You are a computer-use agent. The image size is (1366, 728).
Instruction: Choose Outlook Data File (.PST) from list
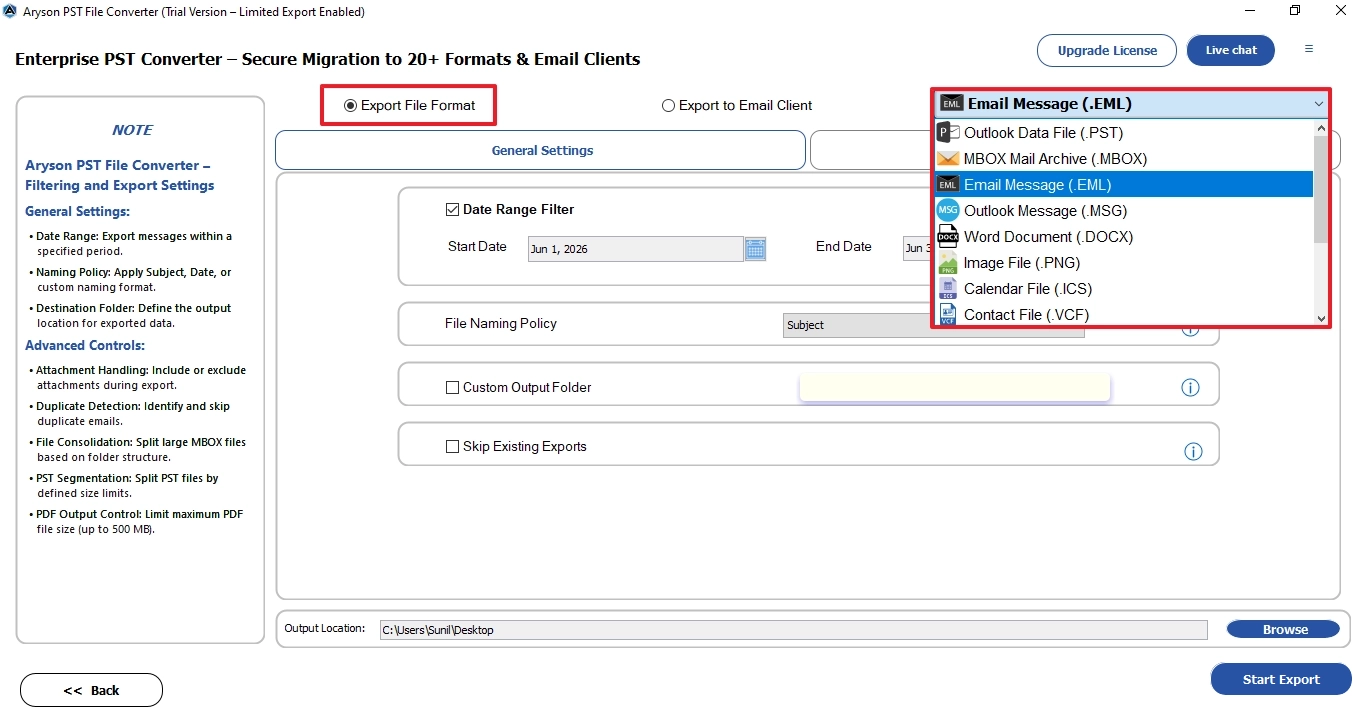[x=1124, y=132]
